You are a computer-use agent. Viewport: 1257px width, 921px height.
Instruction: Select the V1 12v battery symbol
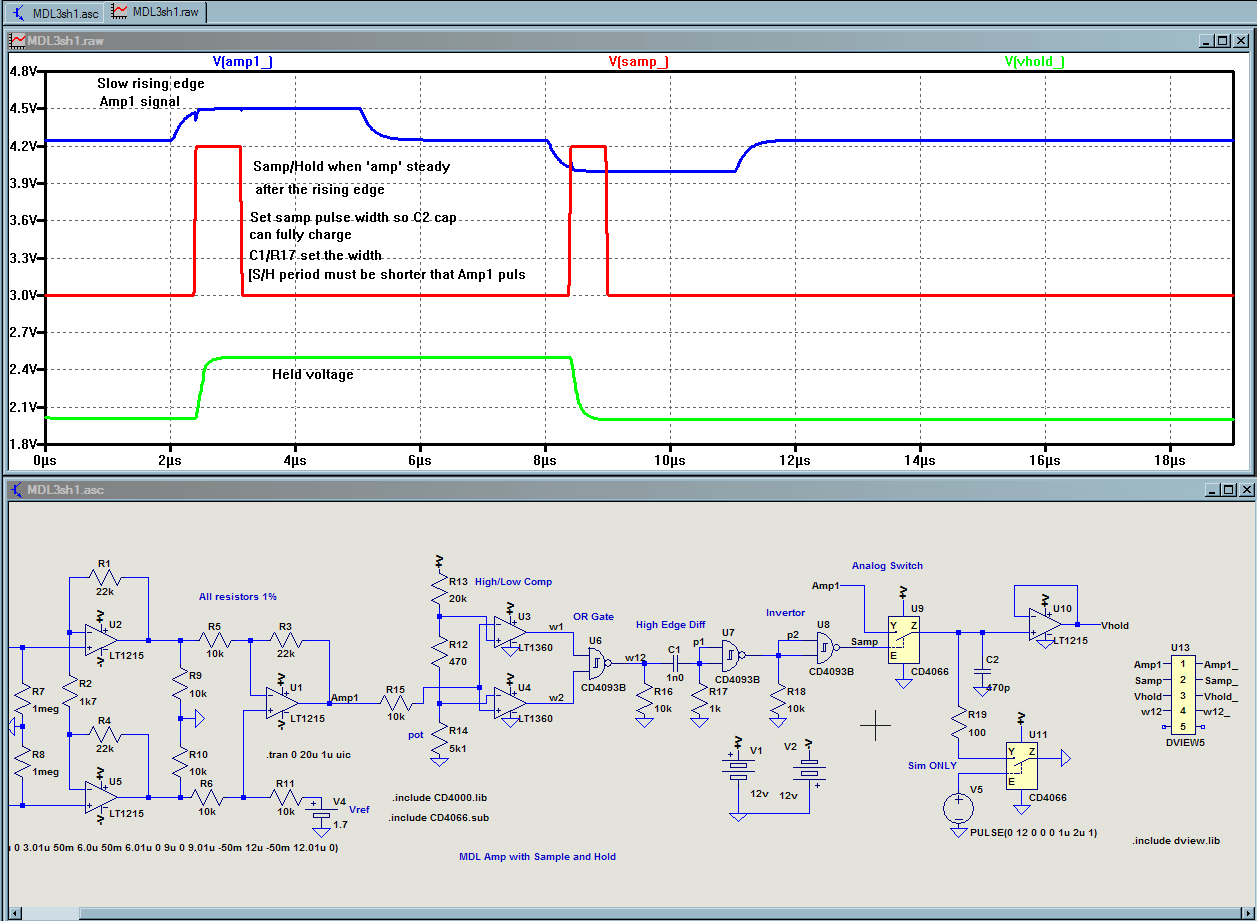click(x=738, y=769)
